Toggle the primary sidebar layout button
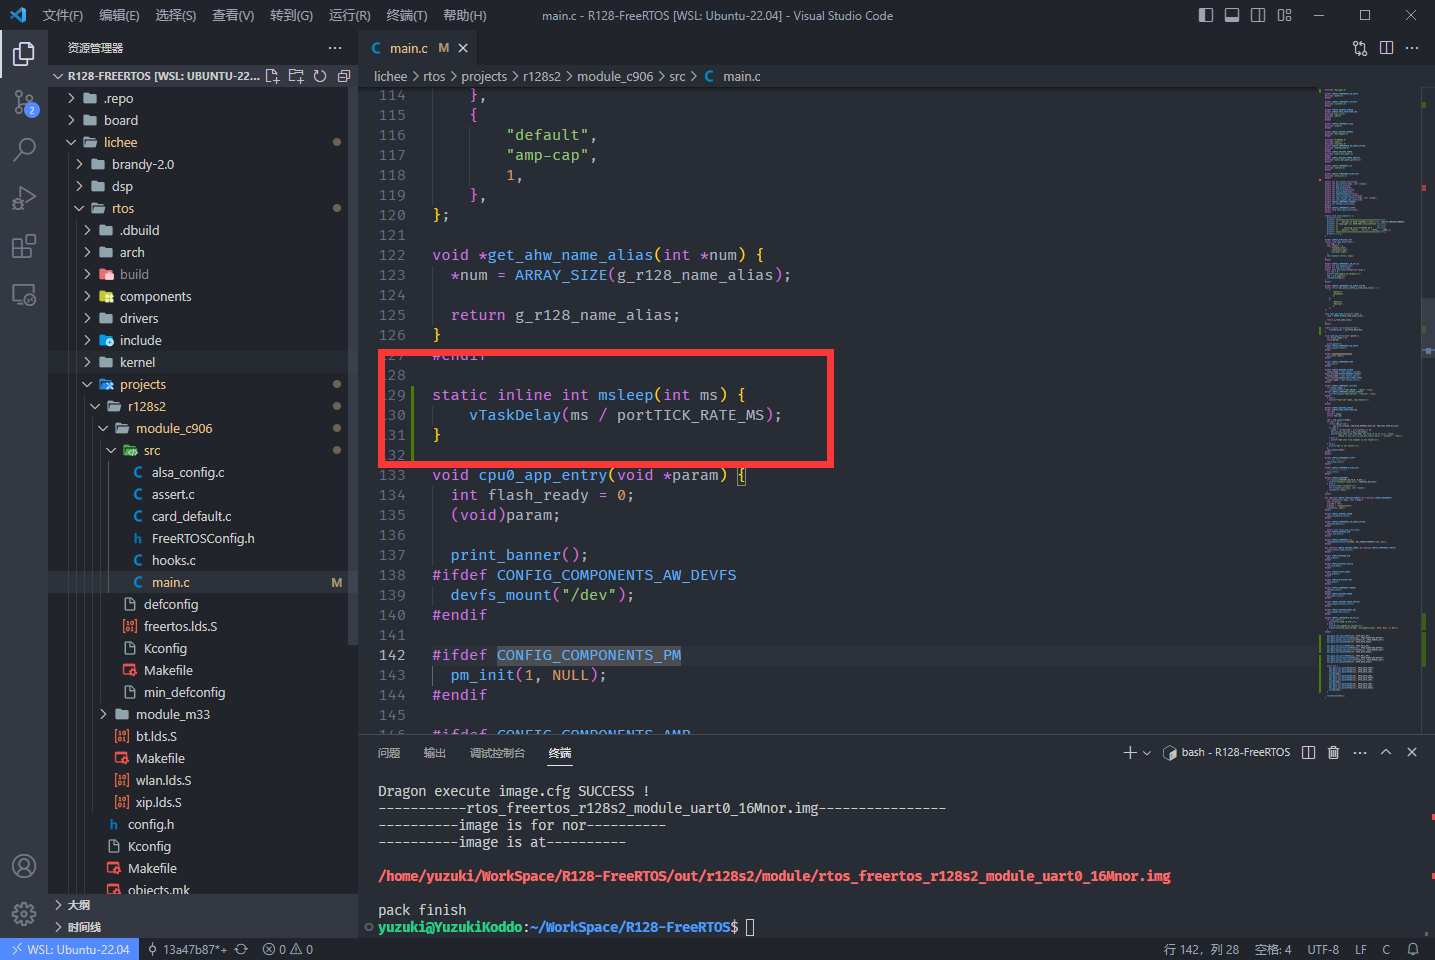 pyautogui.click(x=1206, y=15)
